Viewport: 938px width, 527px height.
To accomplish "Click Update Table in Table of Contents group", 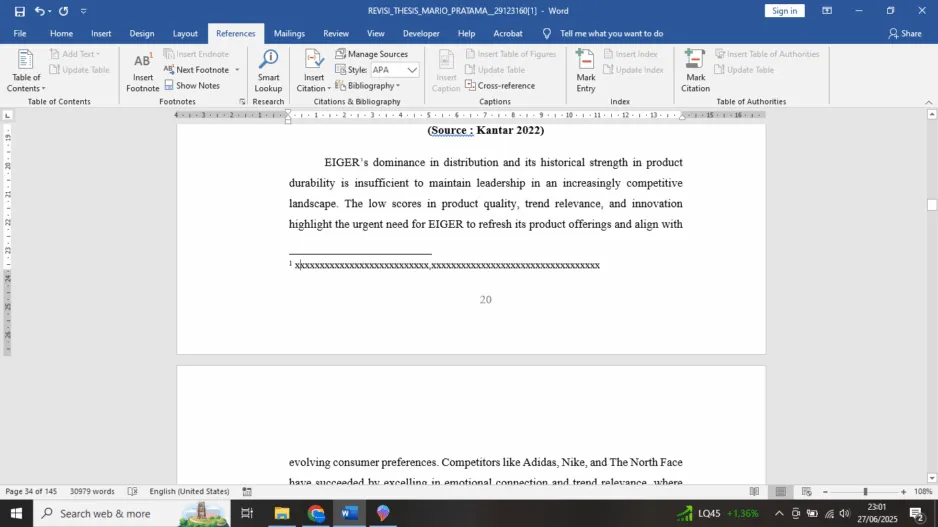I will (x=80, y=69).
